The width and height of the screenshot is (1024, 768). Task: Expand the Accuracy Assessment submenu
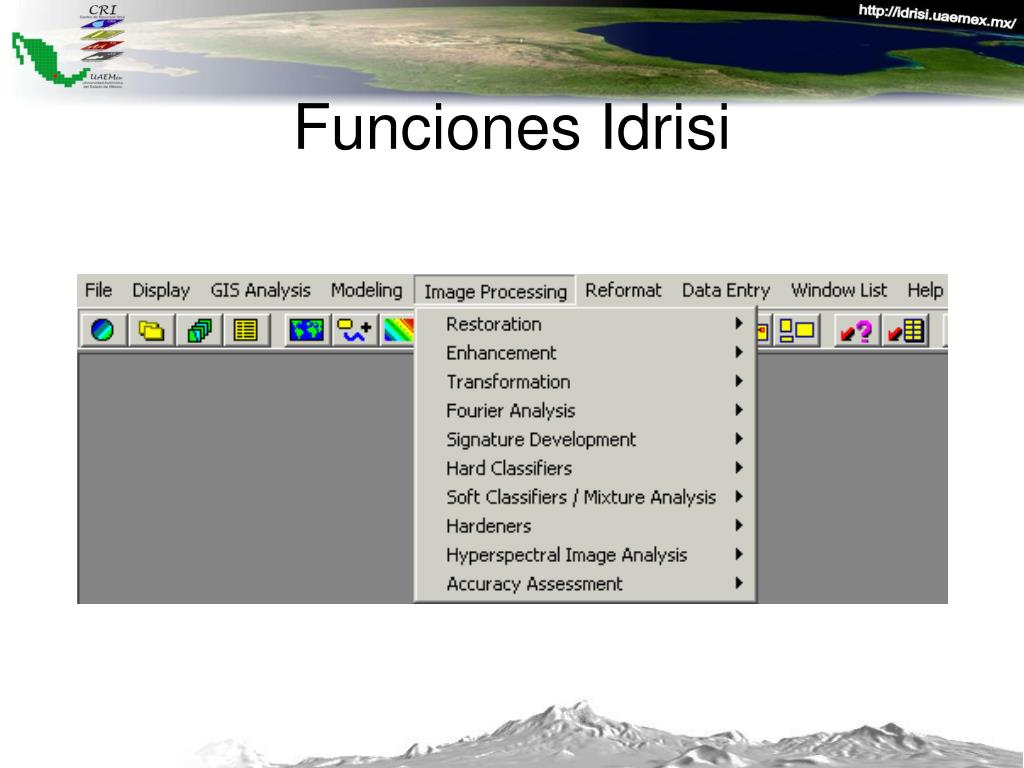point(586,583)
